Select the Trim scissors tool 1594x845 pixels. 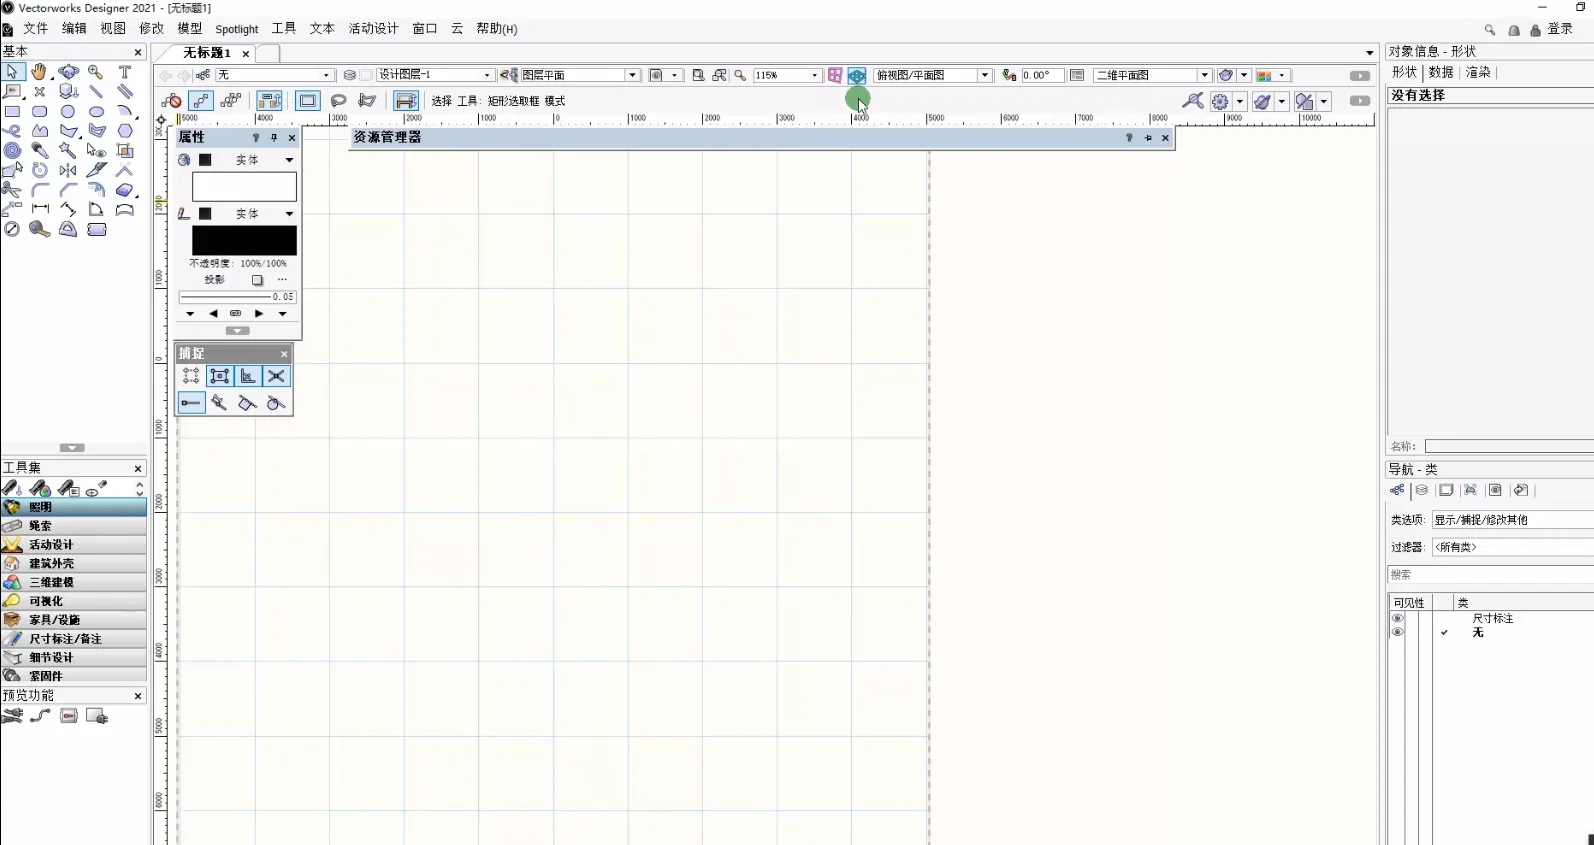[x=12, y=189]
